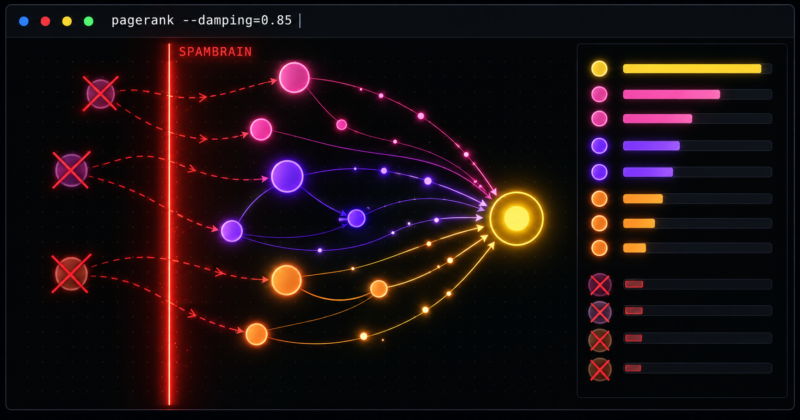800x420 pixels.
Task: Click the middle orange legend dot
Action: coord(599,223)
